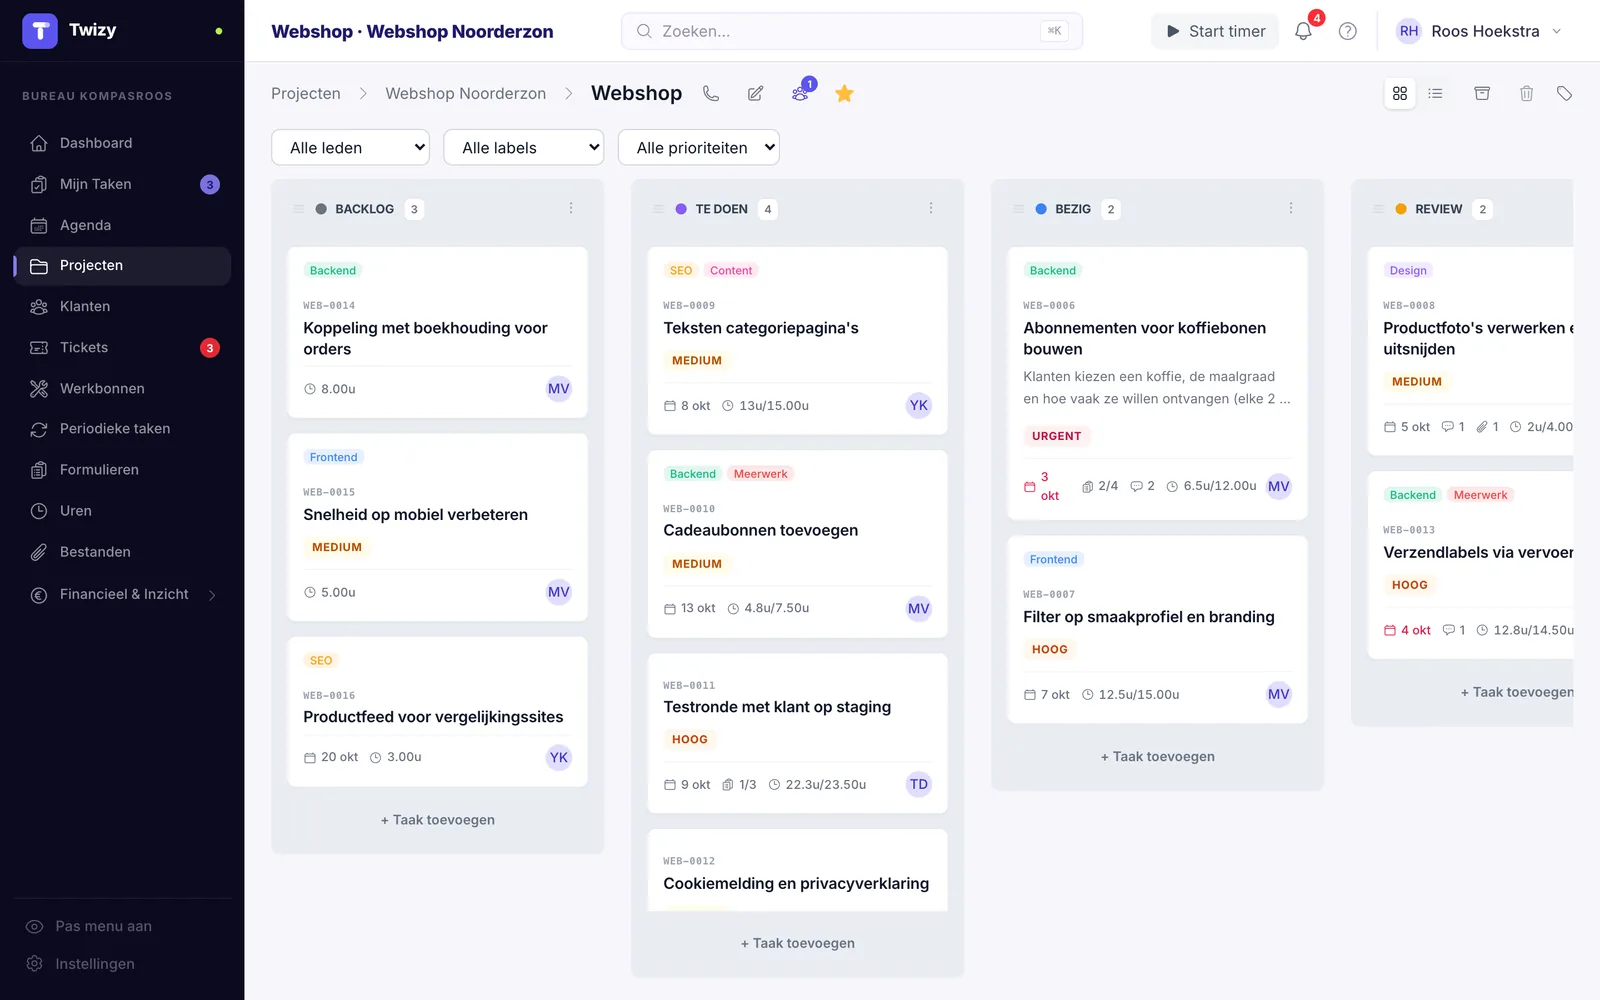
Task: Open Alle leden dropdown
Action: point(350,147)
